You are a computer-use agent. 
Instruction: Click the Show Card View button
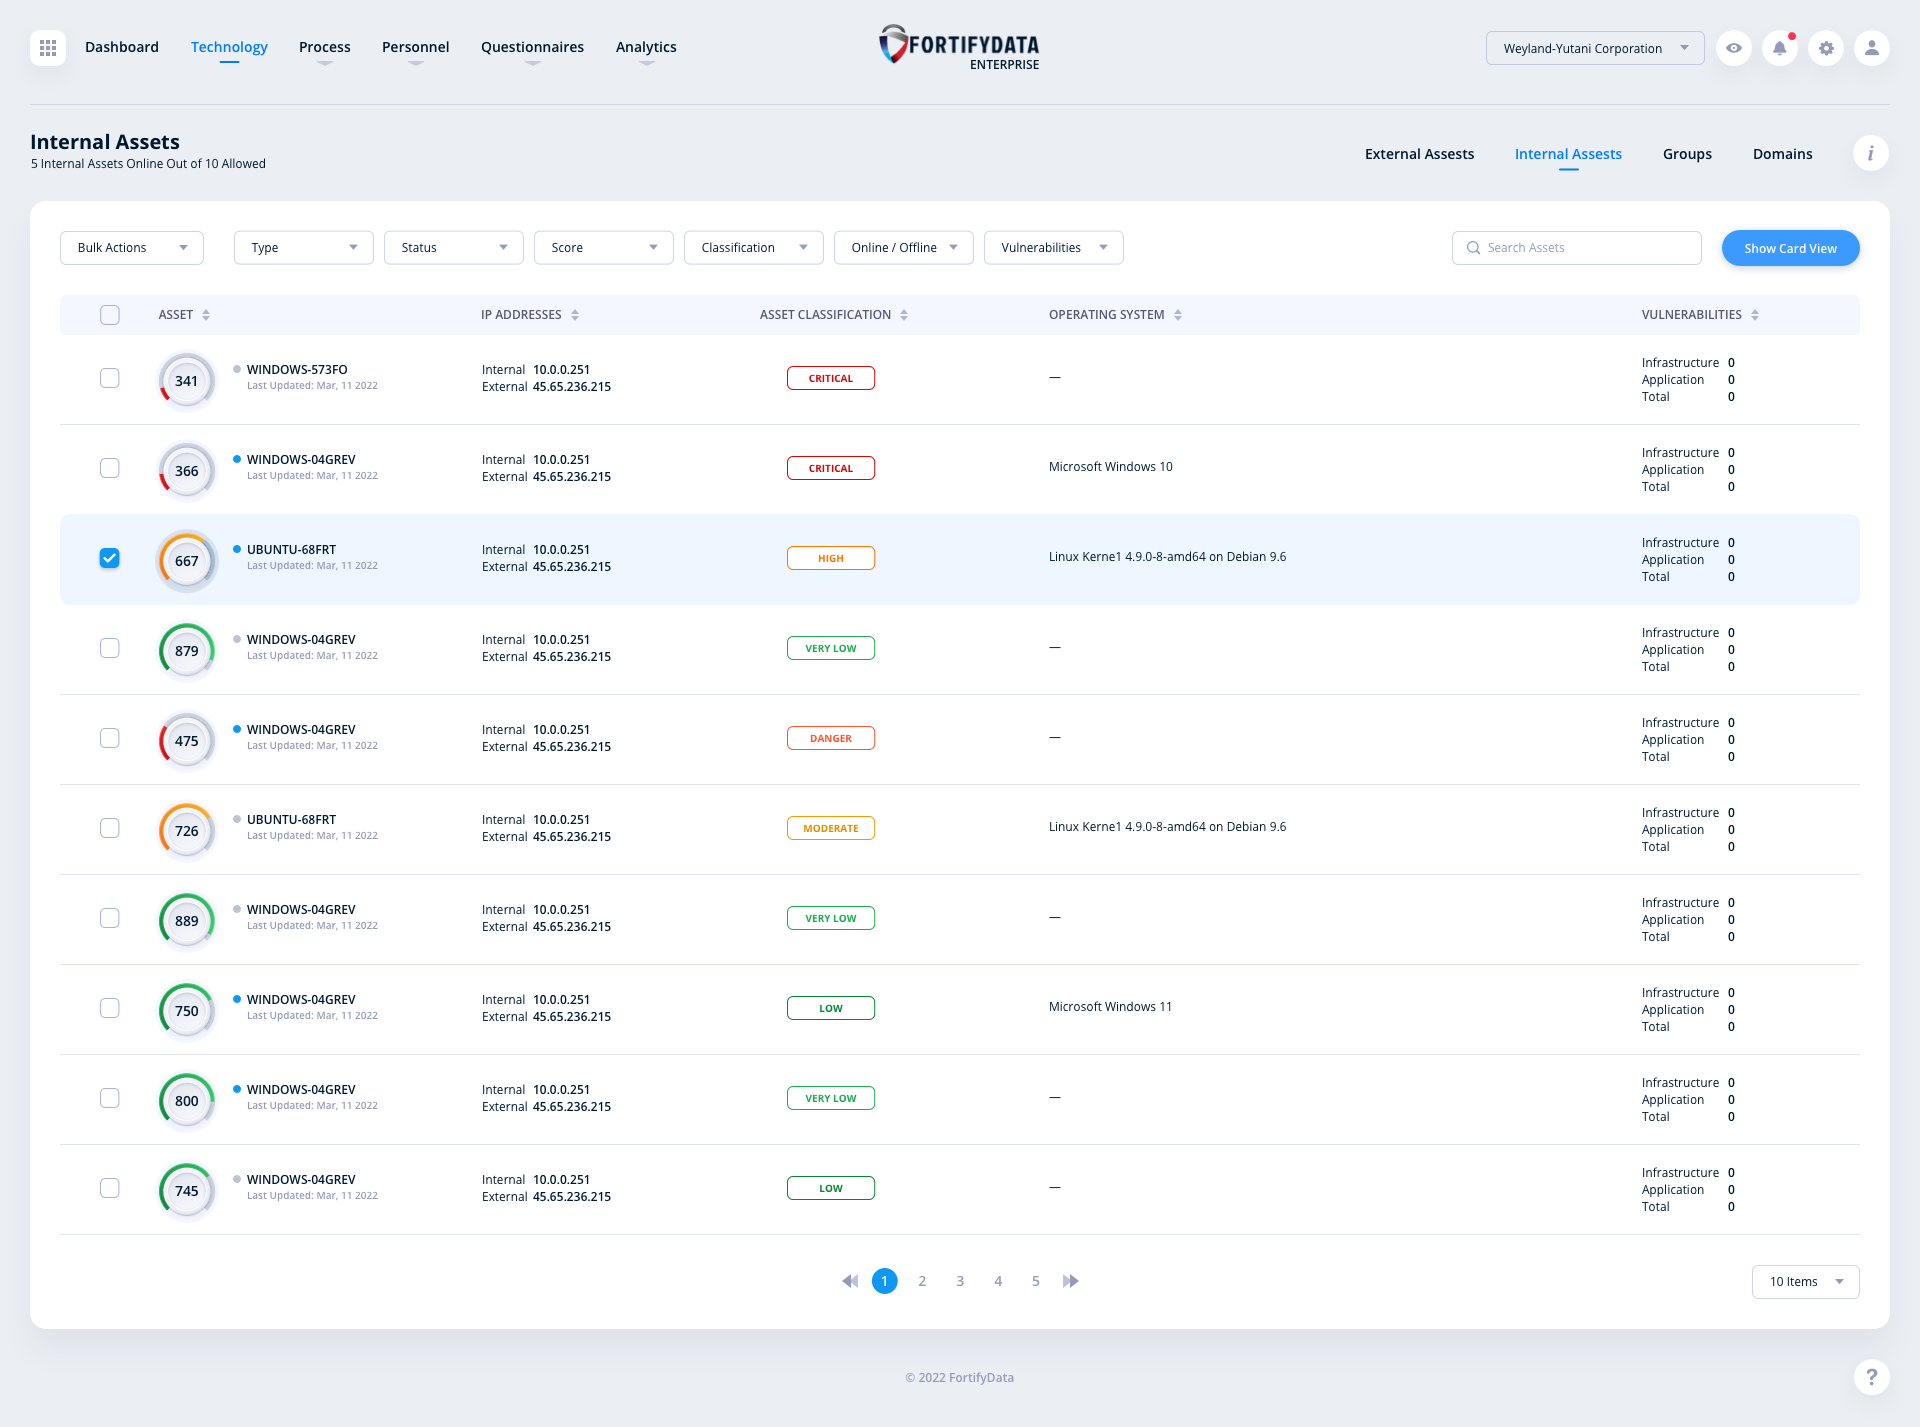(x=1790, y=248)
